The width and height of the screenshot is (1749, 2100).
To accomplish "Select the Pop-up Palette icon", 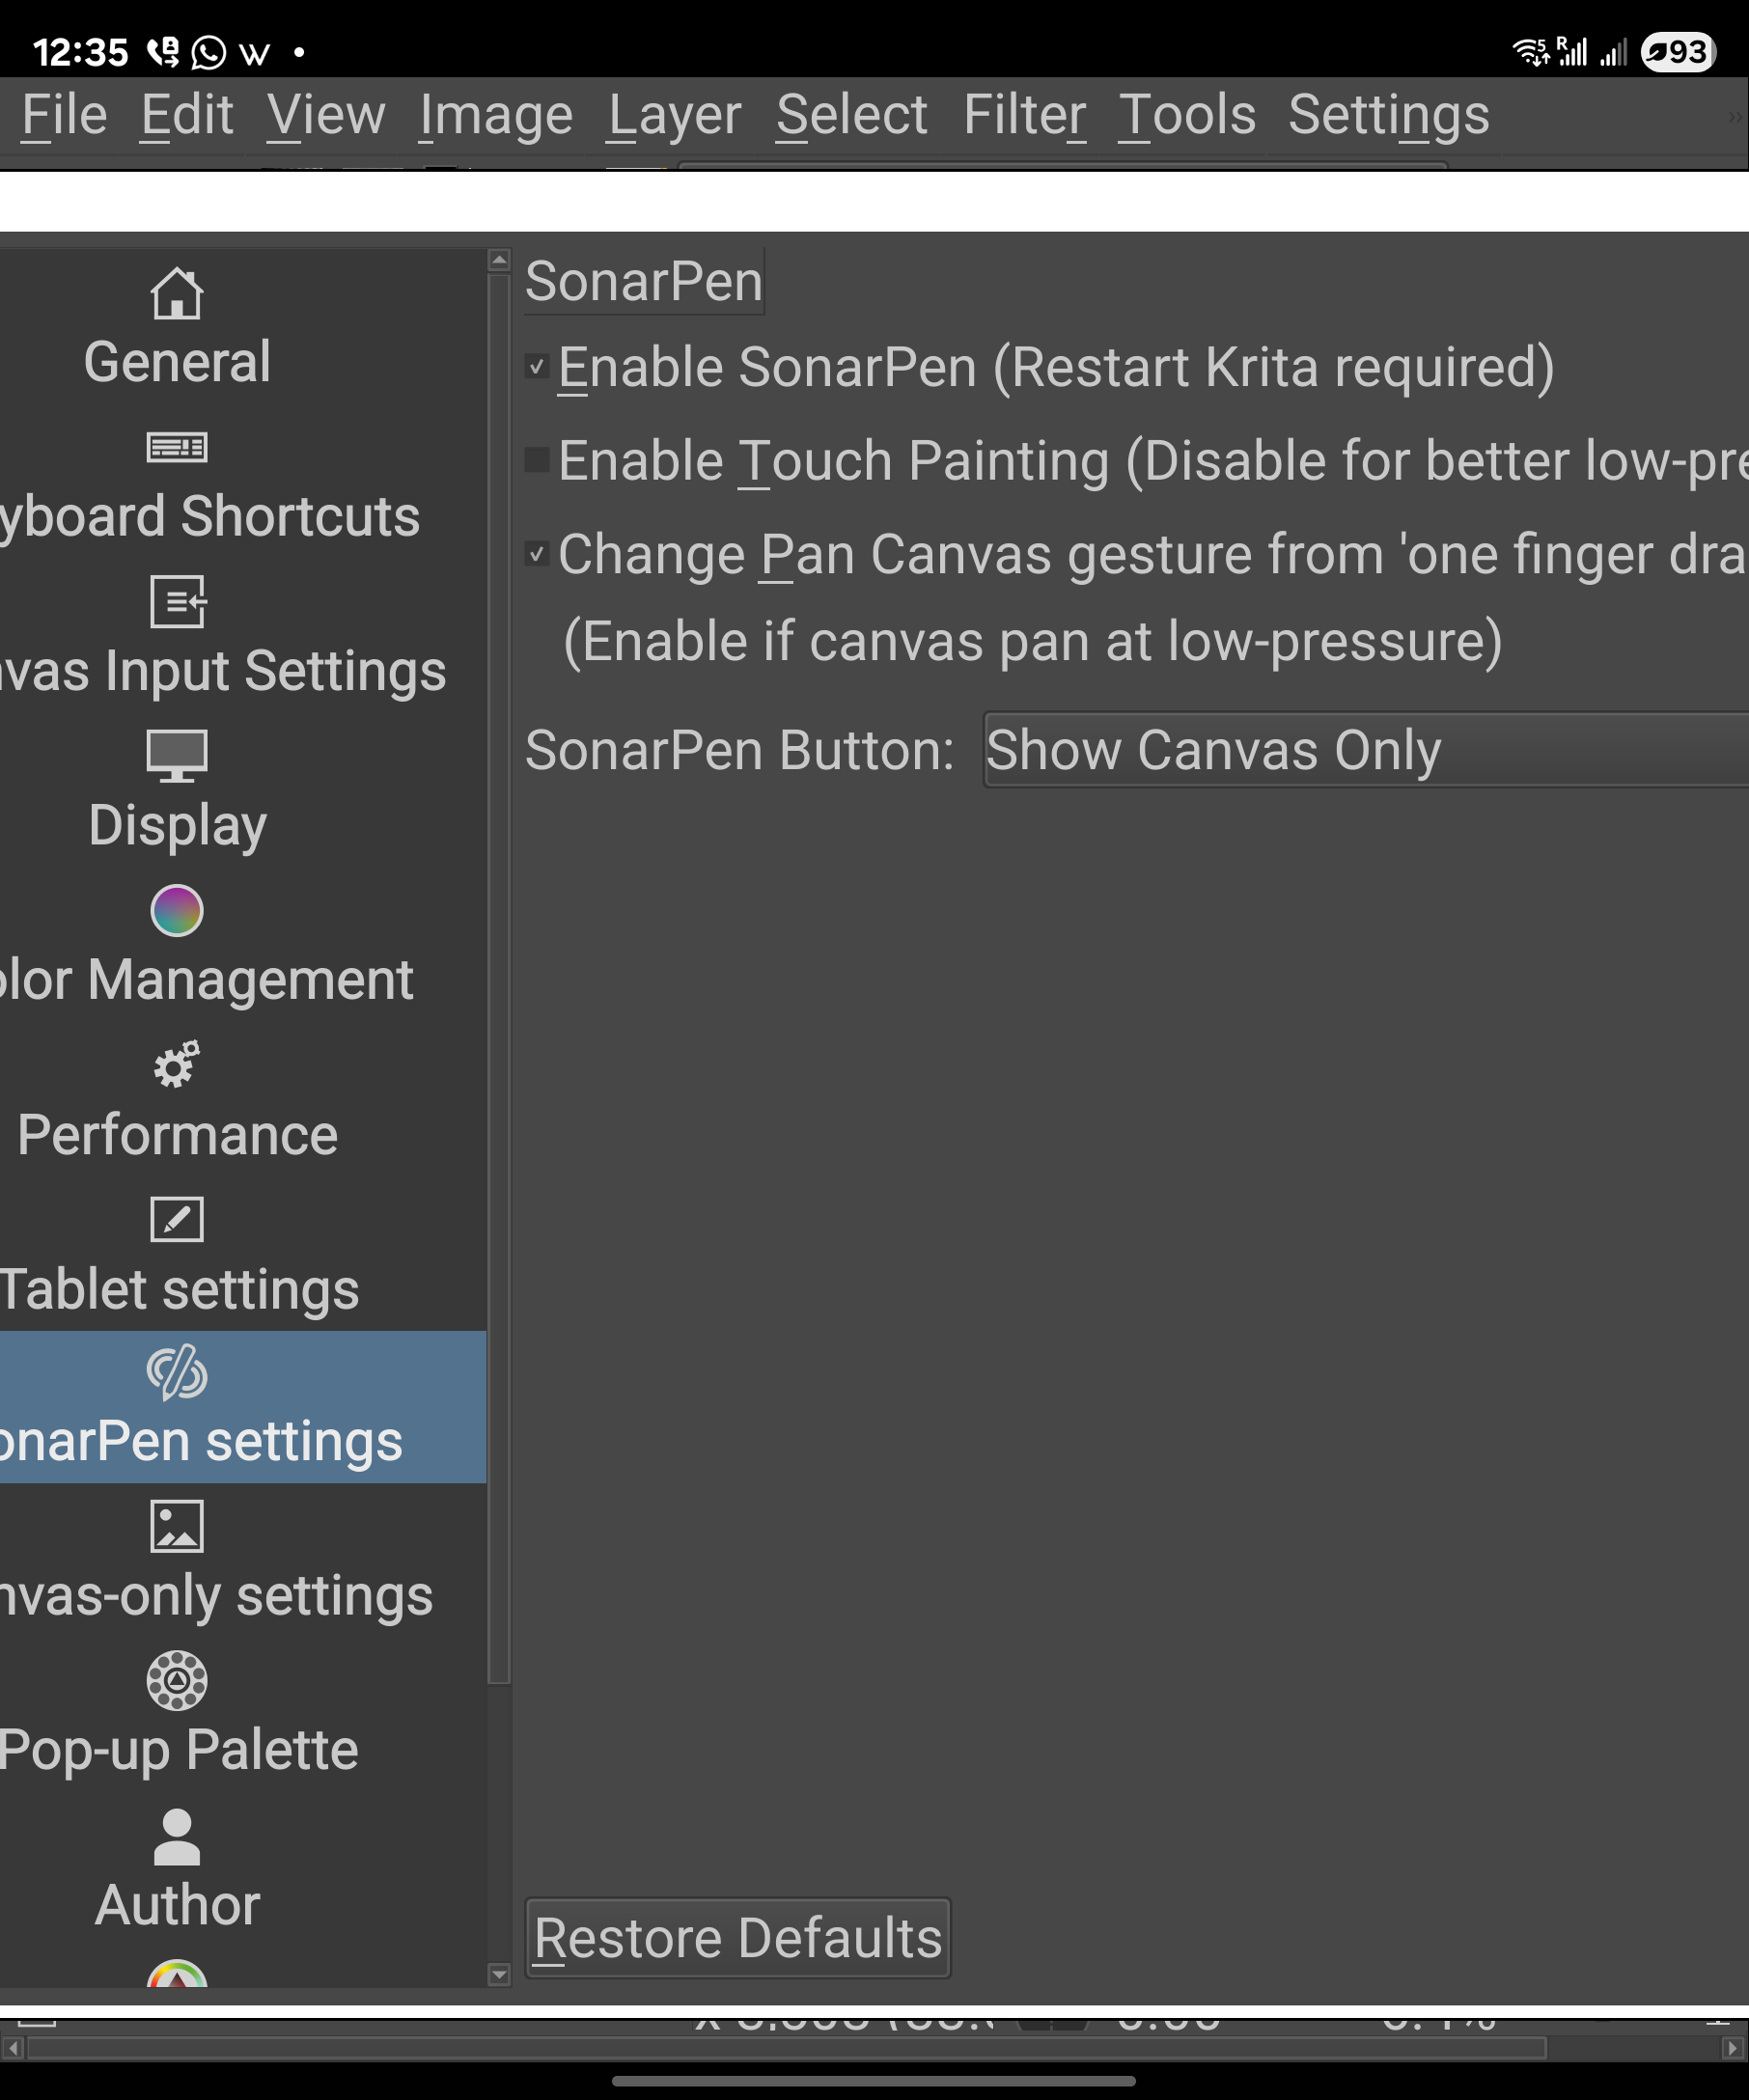I will point(177,1680).
